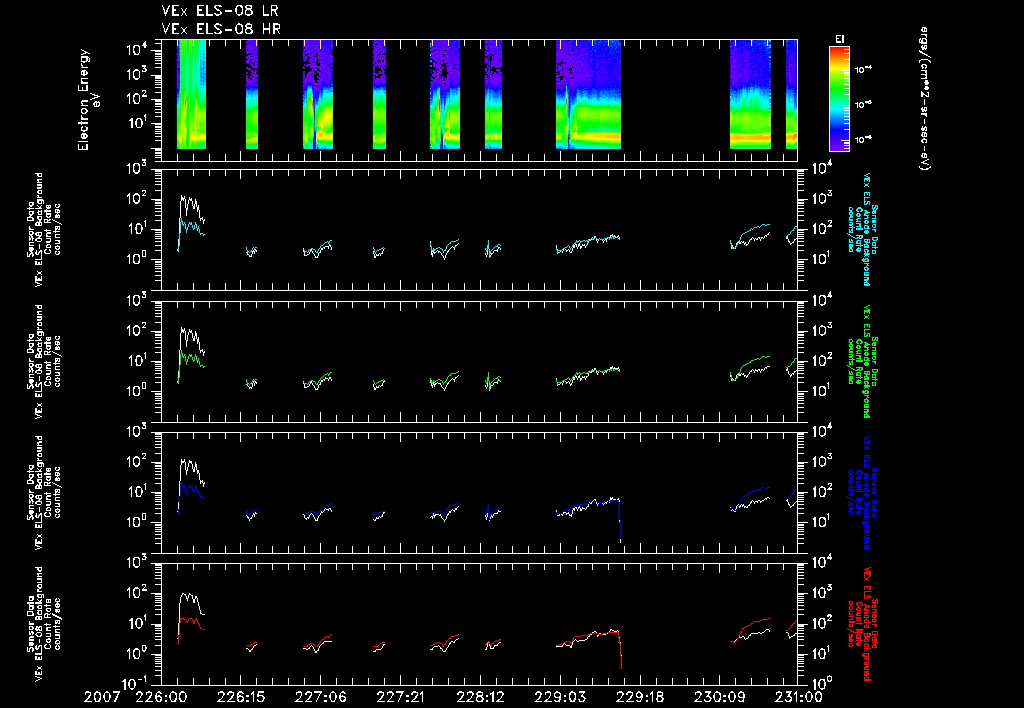Click the left axis label of the green-trace panel
The width and height of the screenshot is (1024, 708).
[x=44, y=361]
